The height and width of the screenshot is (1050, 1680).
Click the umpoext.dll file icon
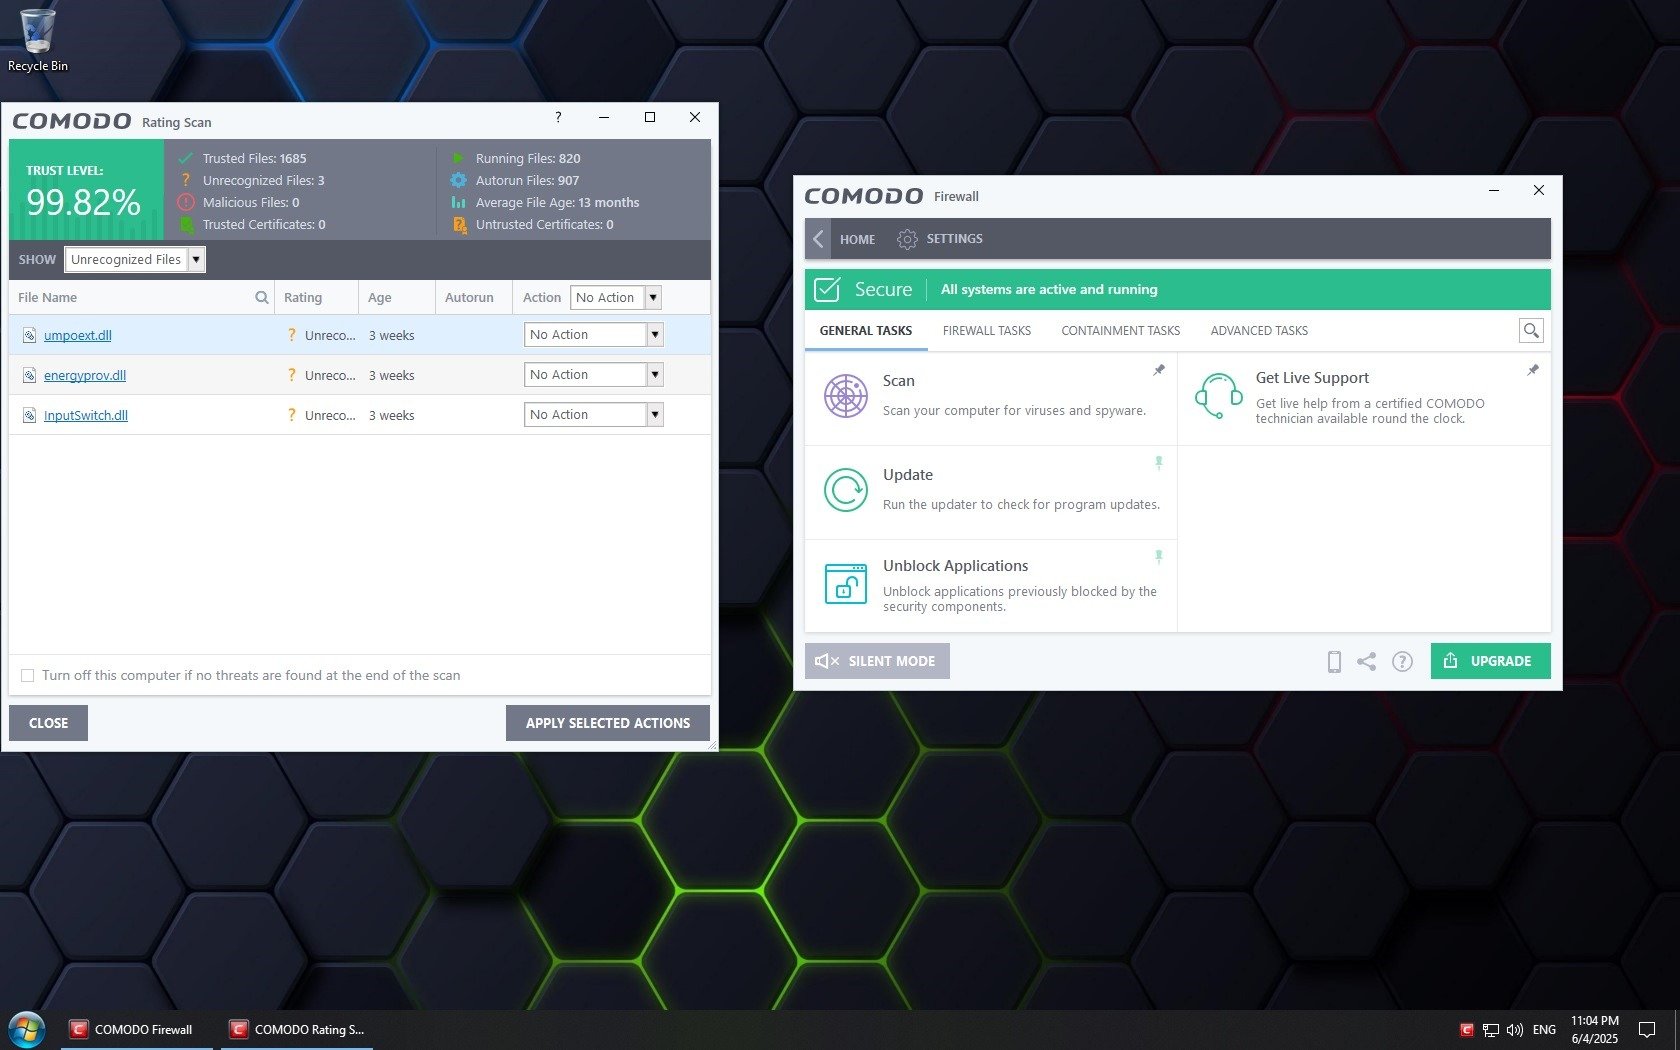click(30, 335)
